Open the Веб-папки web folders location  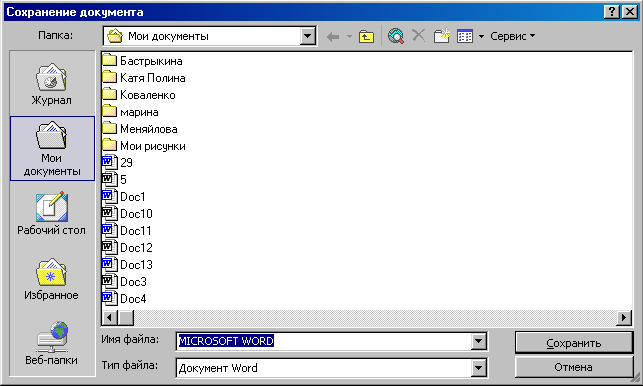pyautogui.click(x=52, y=344)
